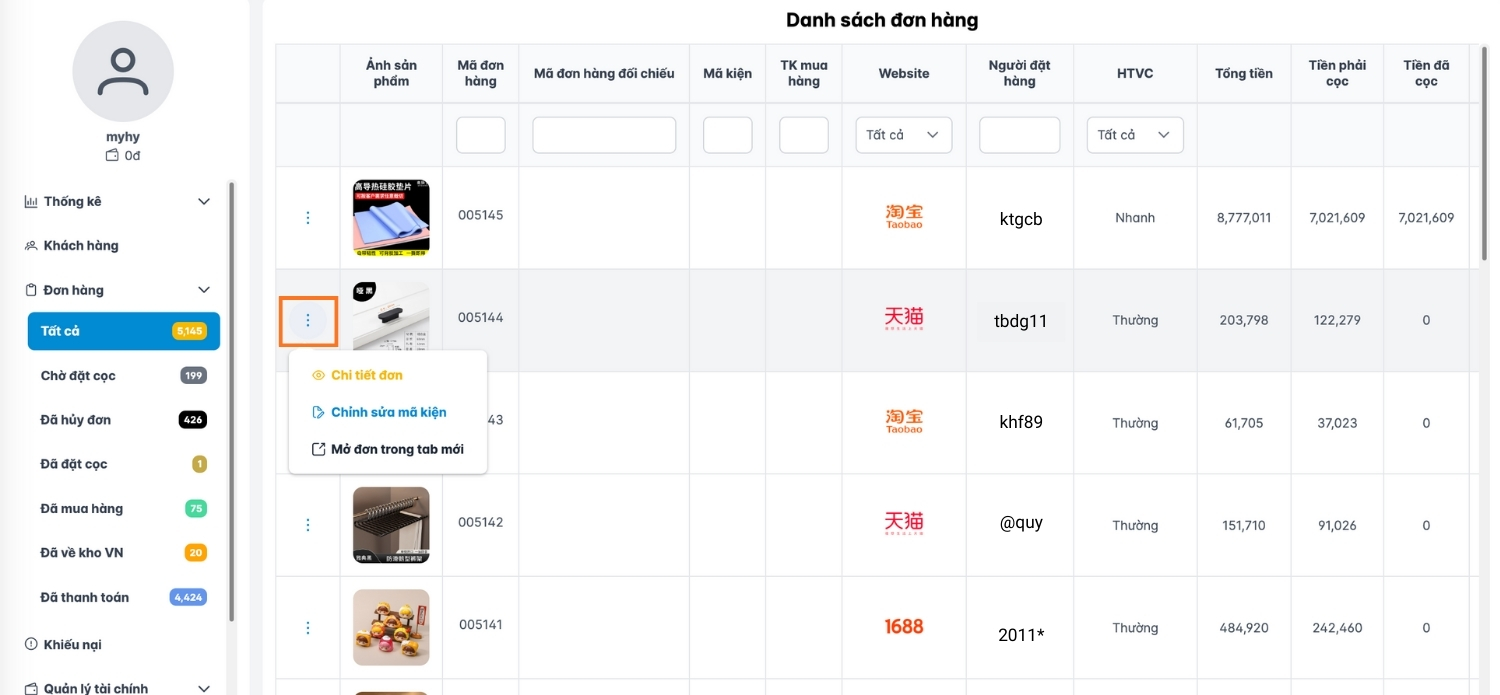Viewport: 1500px width, 695px height.
Task: Click the Đơn hàng bag icon in sidebar
Action: tap(31, 289)
